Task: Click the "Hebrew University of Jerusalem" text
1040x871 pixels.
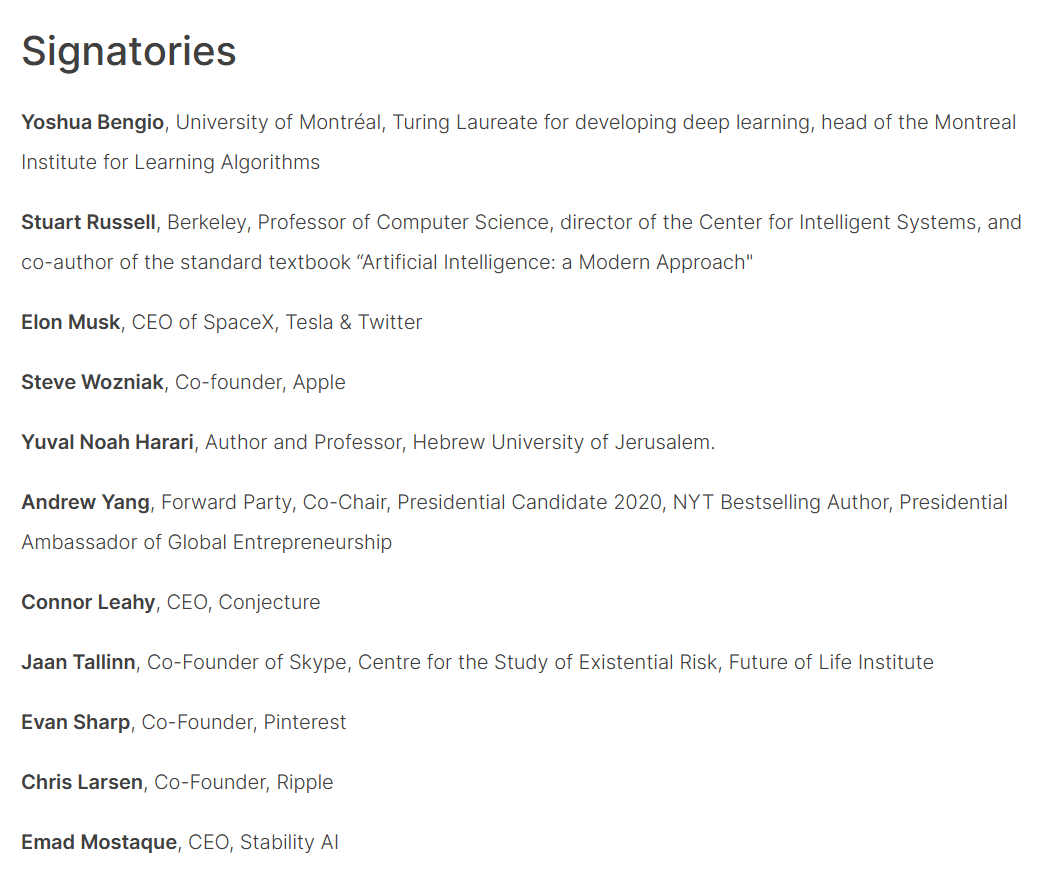Action: click(x=563, y=442)
